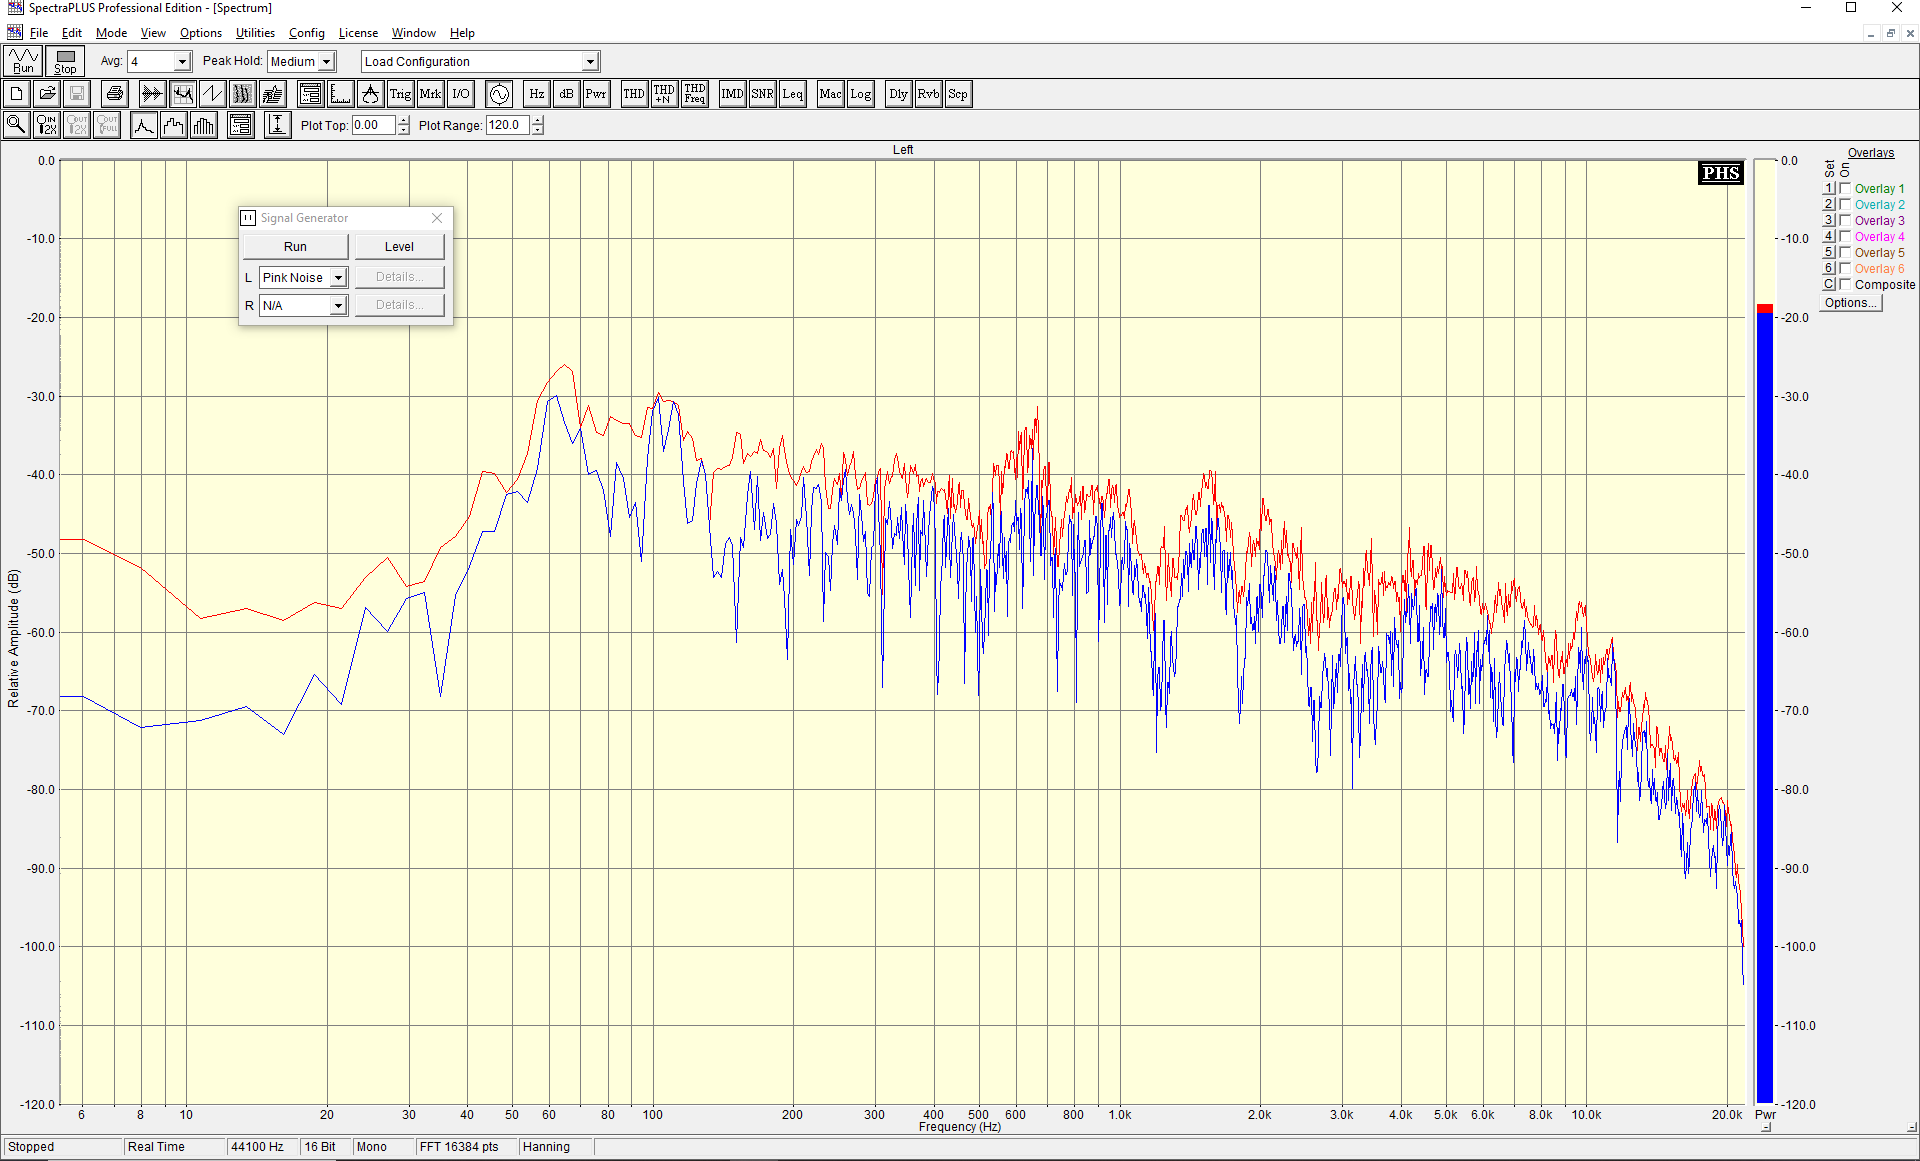Enable the Overlay 1 checkbox
The height and width of the screenshot is (1161, 1920).
(1845, 188)
